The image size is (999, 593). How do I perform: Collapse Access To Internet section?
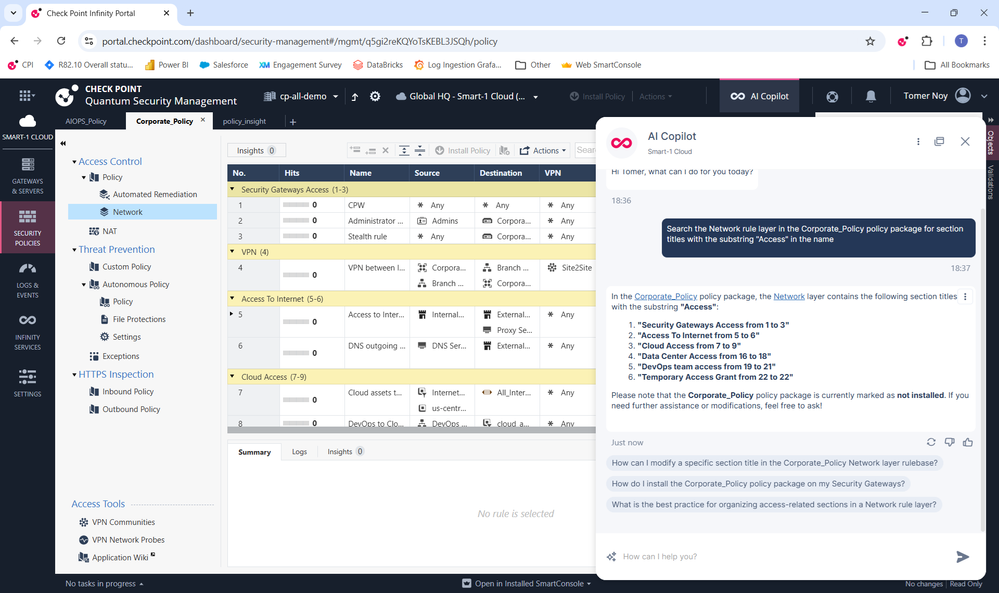tap(233, 298)
